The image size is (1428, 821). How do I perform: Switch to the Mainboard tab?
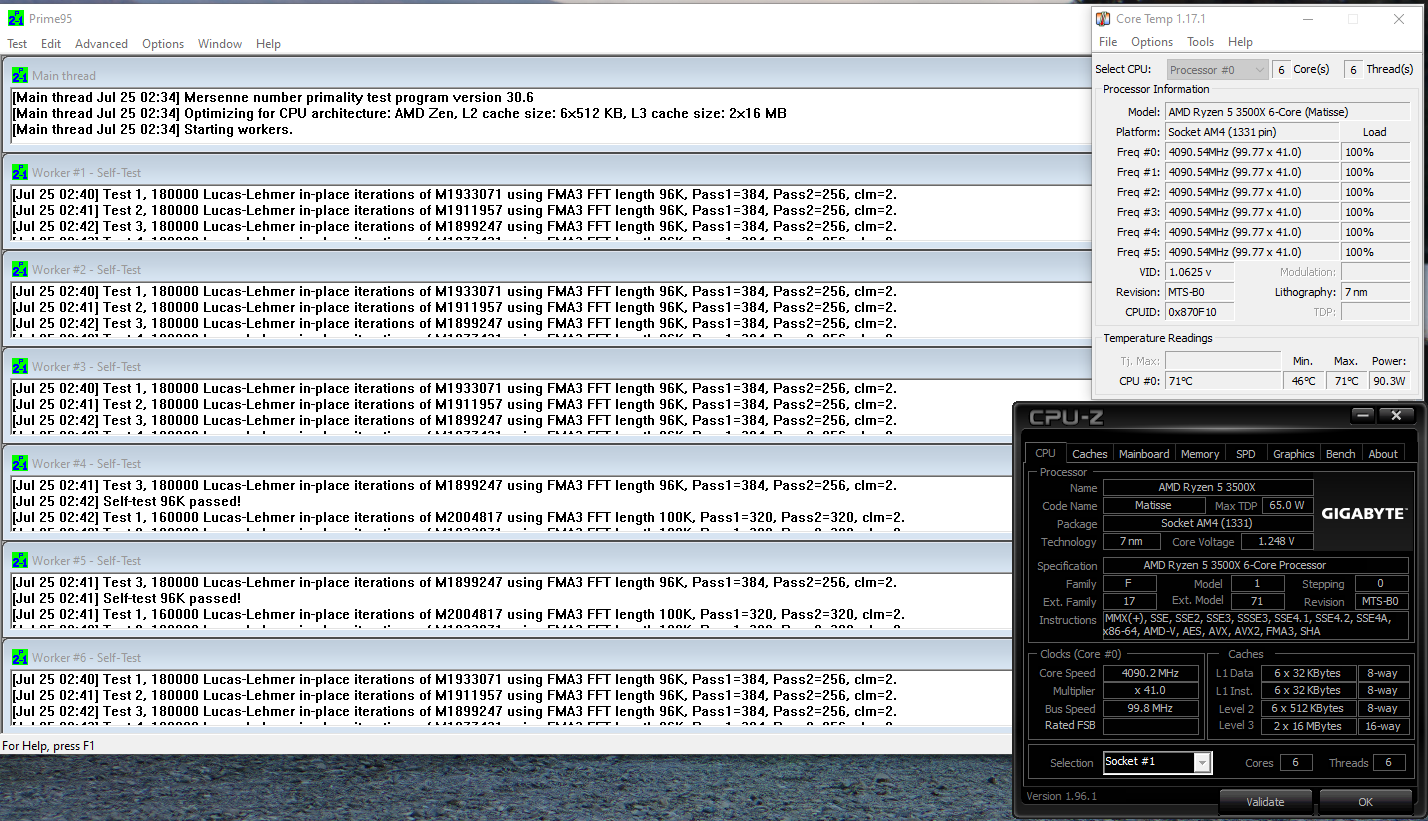pos(1144,454)
